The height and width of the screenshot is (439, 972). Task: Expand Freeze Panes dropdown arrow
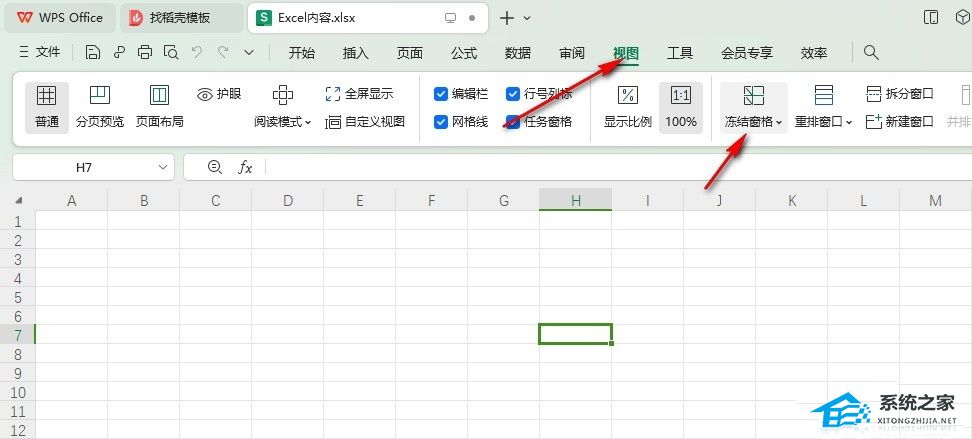coord(779,122)
